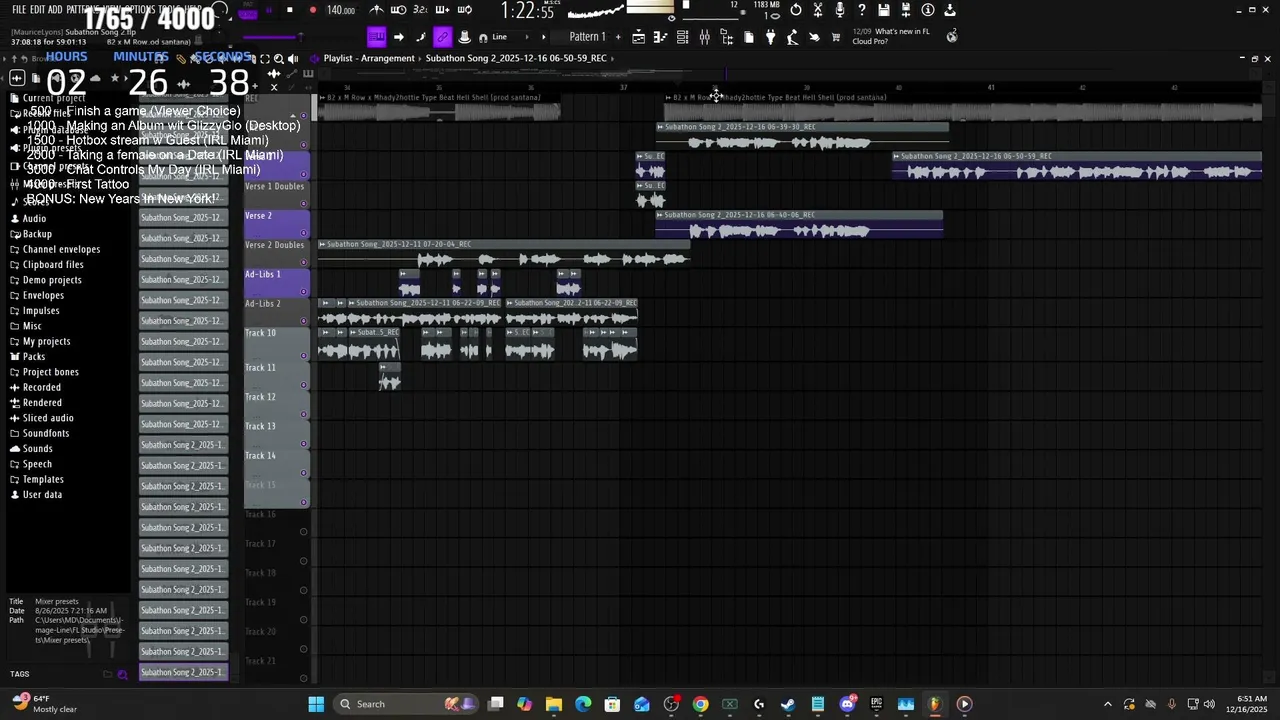
Task: Expand the Envelopes folder
Action: pos(43,295)
